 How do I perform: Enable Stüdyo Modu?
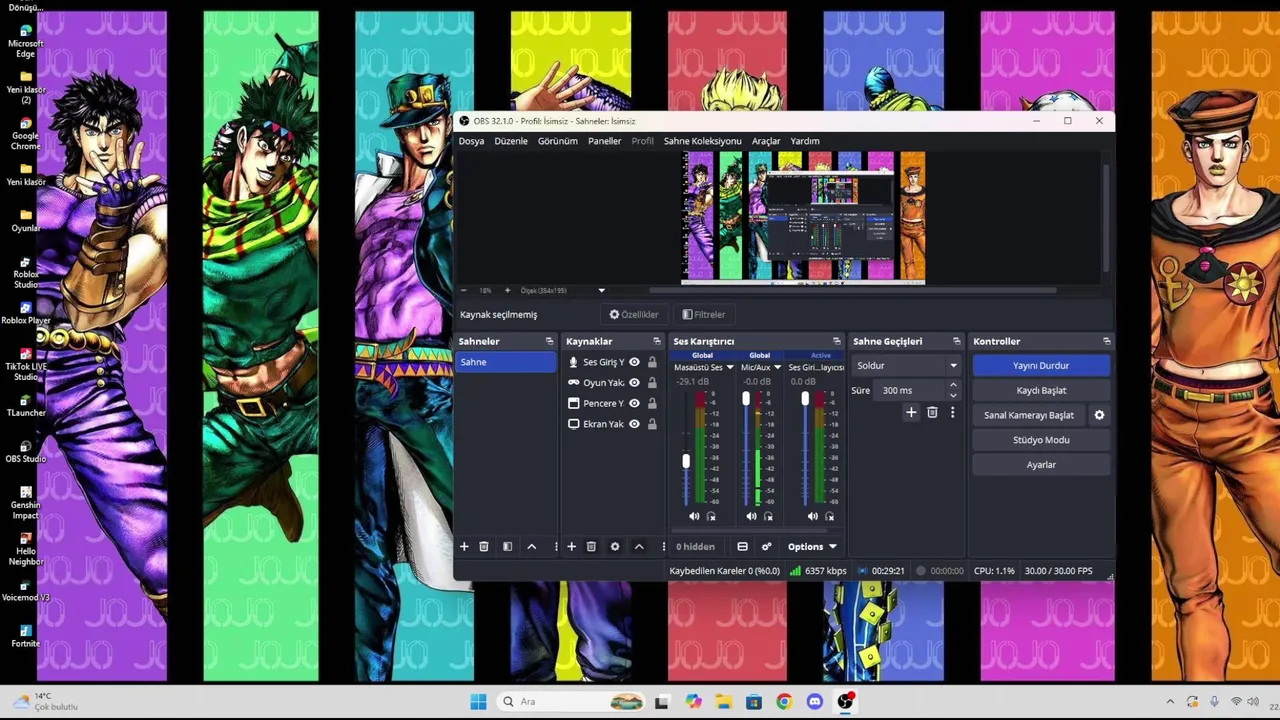pyautogui.click(x=1041, y=440)
